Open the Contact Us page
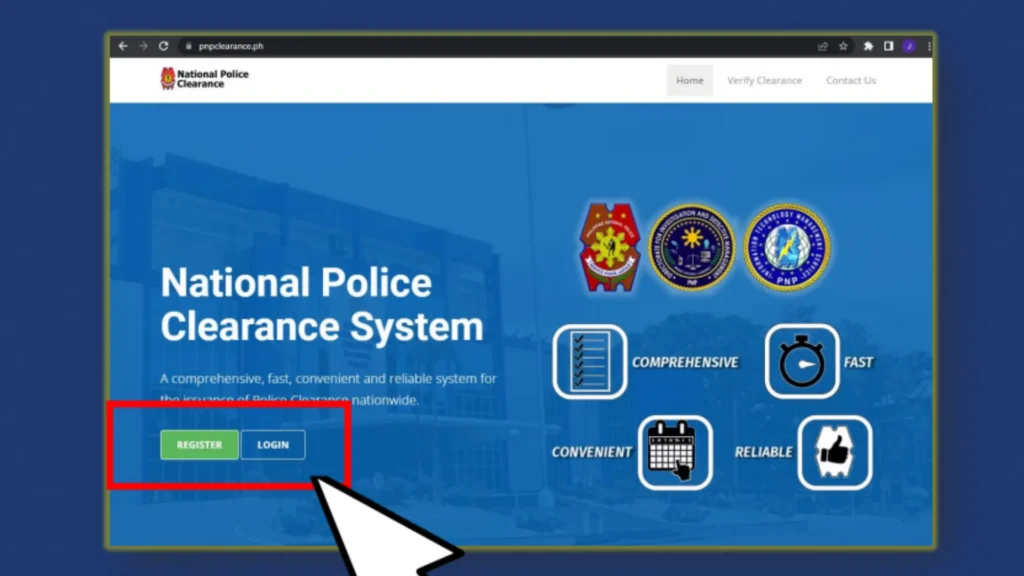Screen dimensions: 1024x576 tap(850, 80)
